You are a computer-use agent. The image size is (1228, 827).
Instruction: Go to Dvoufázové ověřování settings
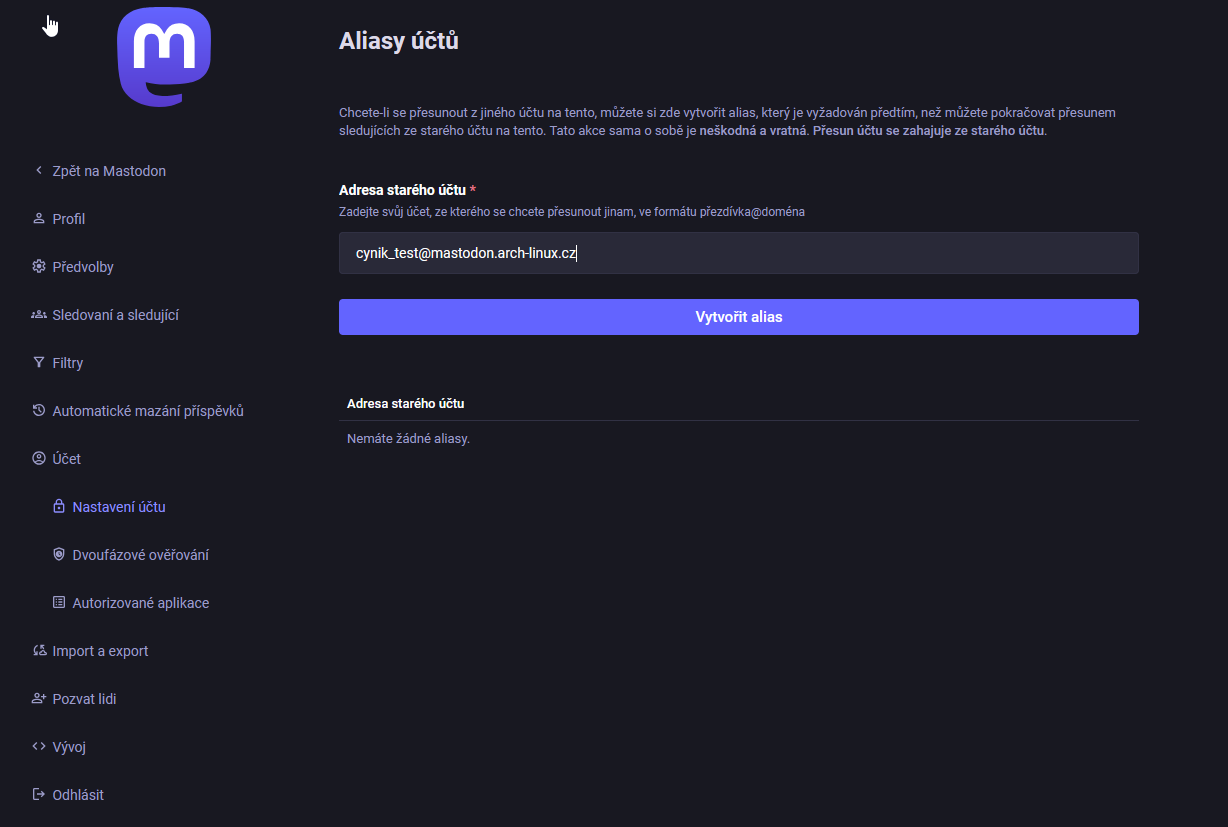click(140, 555)
